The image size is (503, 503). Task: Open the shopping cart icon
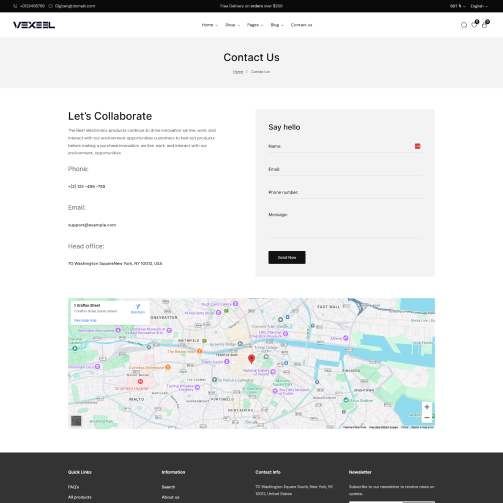pos(485,25)
